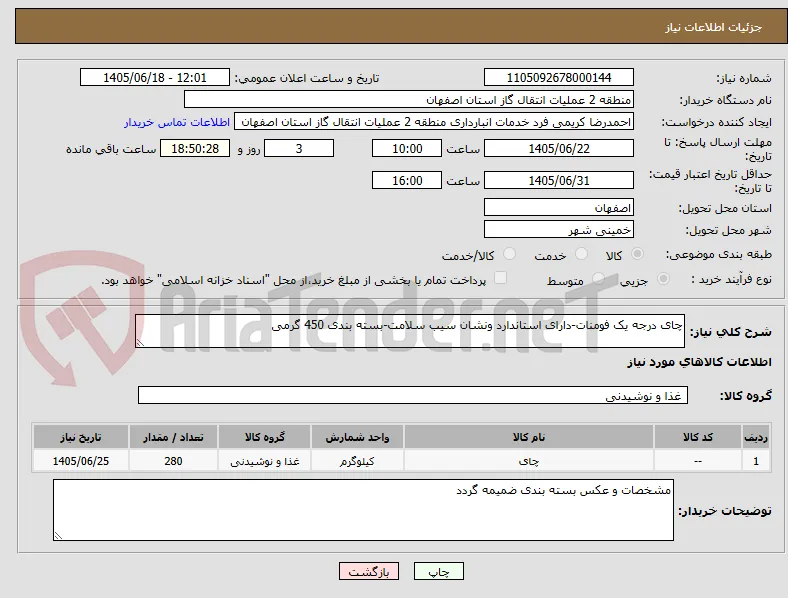
Task: Select the جزیی purchase type radio
Action: [663, 278]
